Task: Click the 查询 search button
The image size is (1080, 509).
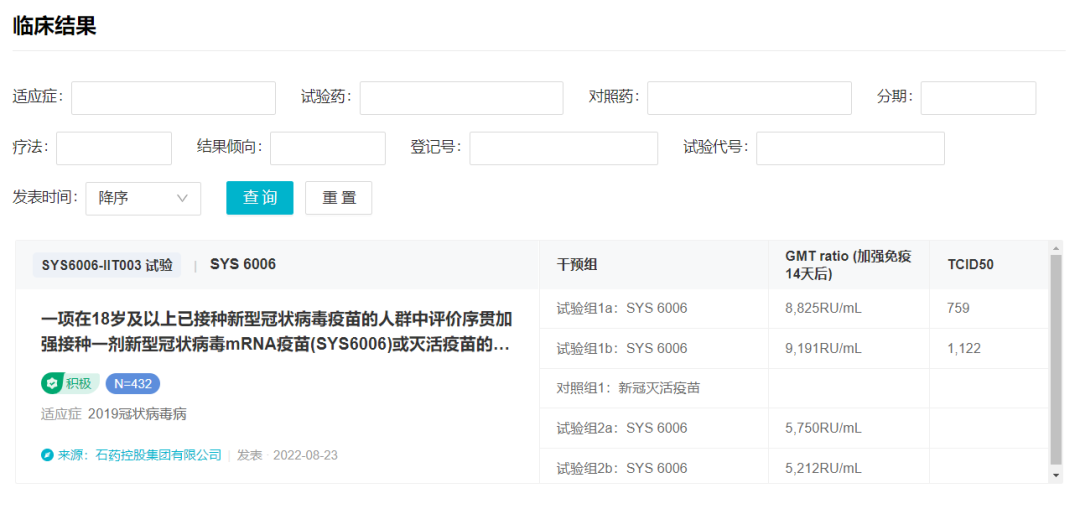Action: [260, 198]
